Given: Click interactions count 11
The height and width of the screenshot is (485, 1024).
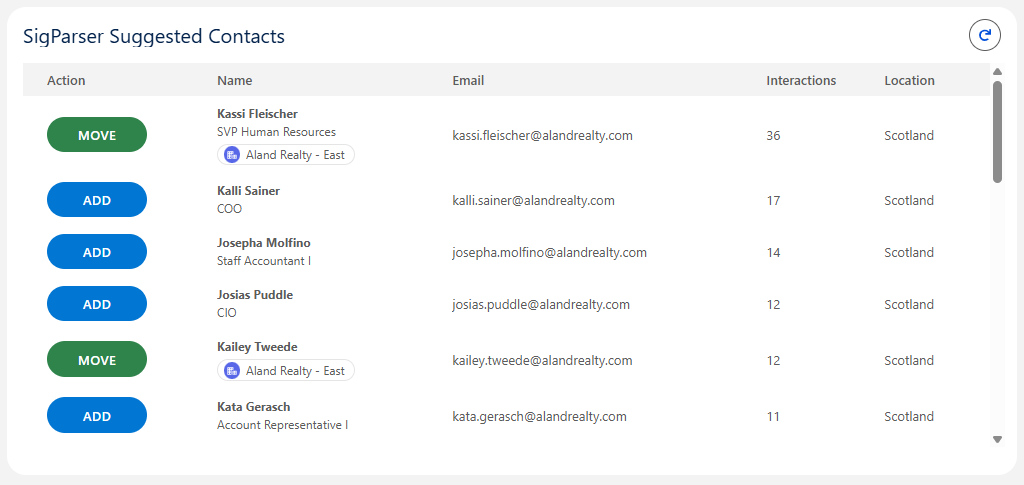Looking at the screenshot, I should (773, 416).
